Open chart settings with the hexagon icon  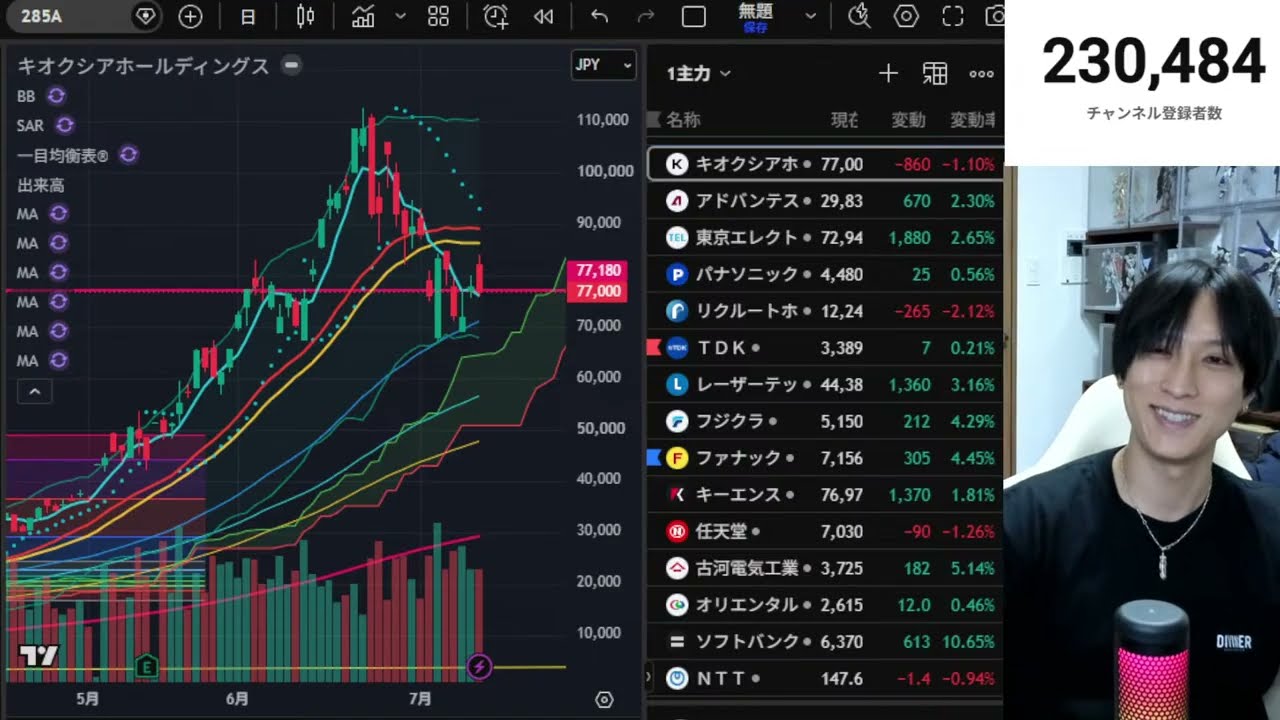pos(906,16)
